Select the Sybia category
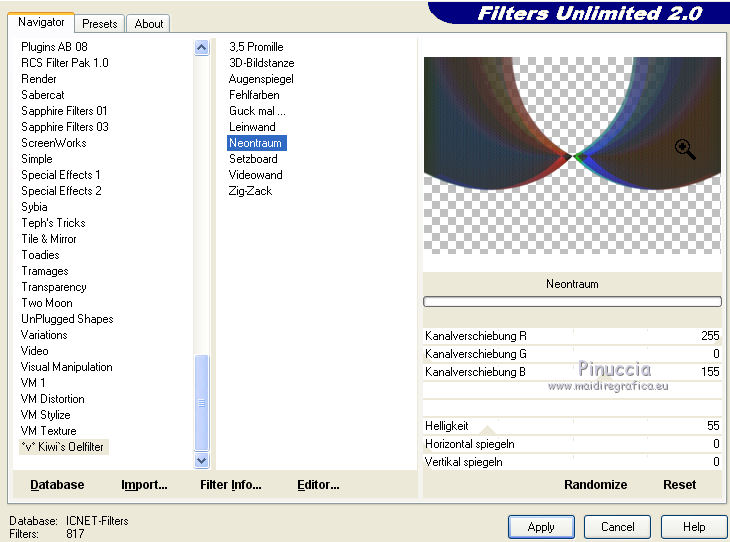Viewport: 730px width, 542px height. point(34,207)
